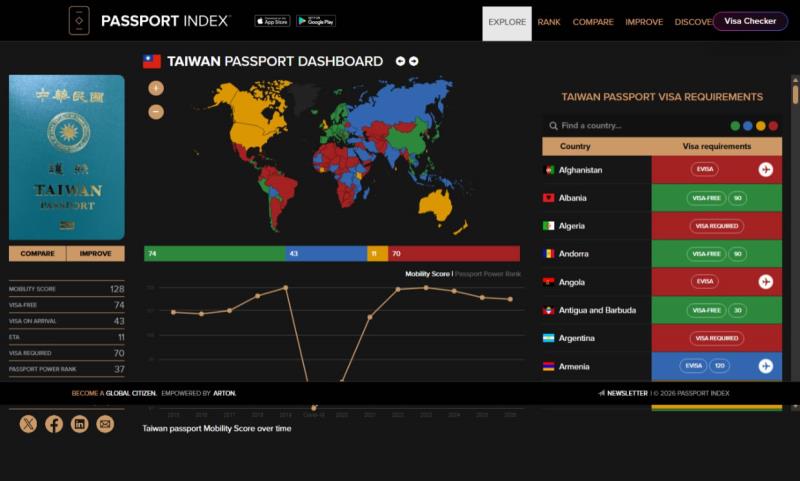Open the App Store download badge
The width and height of the screenshot is (800, 481).
pyautogui.click(x=272, y=21)
